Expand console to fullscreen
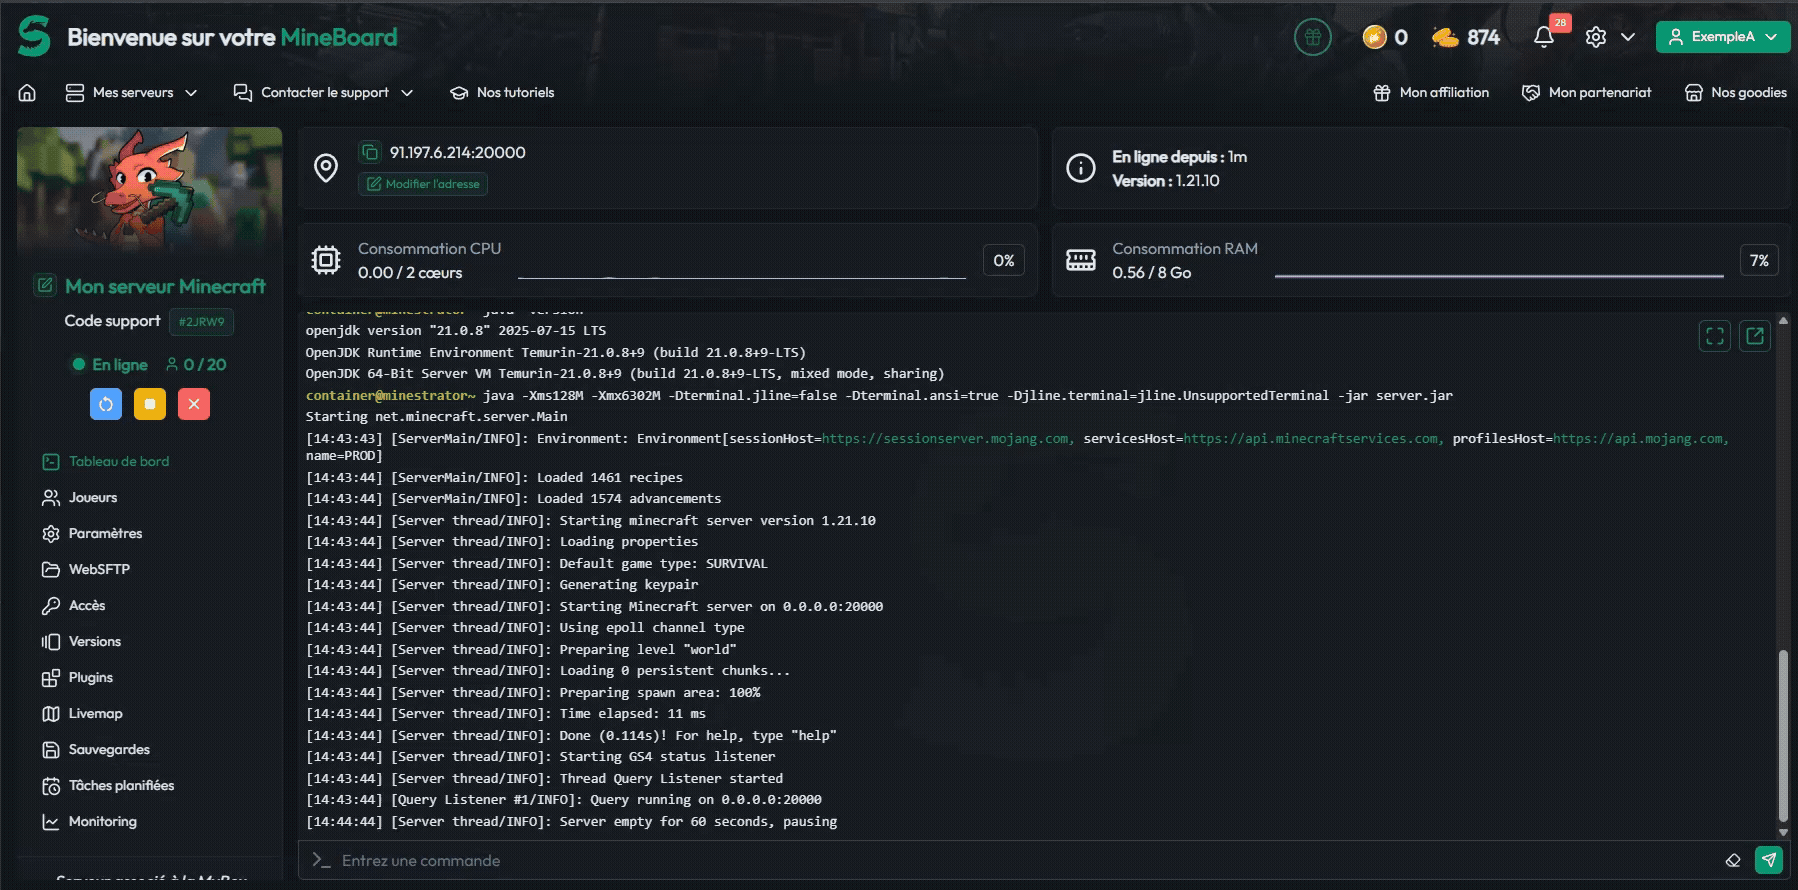This screenshot has width=1798, height=890. 1714,336
